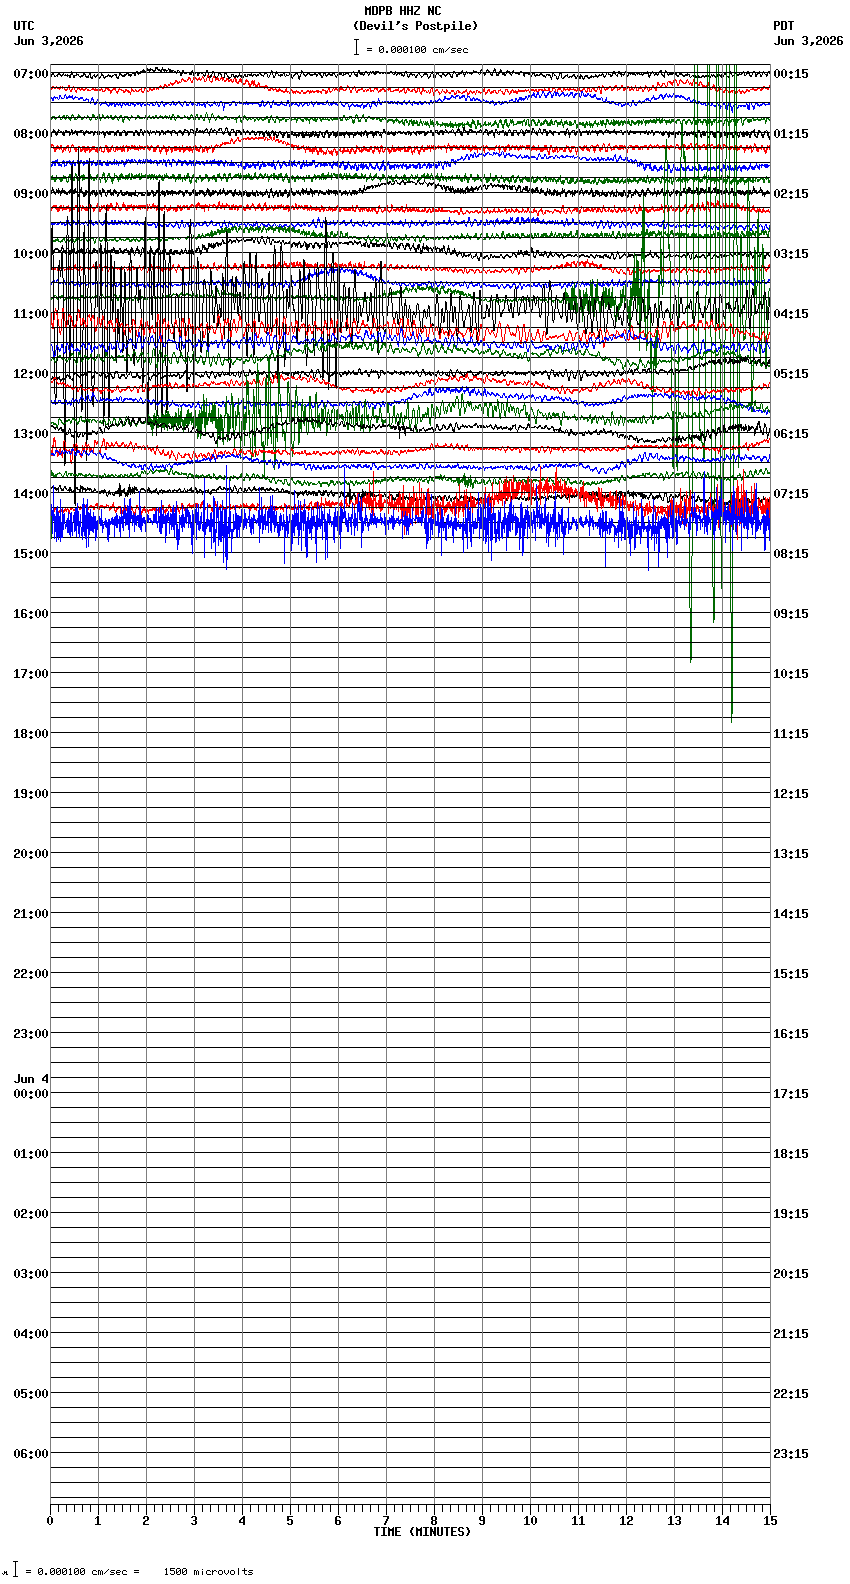Click the footer scale text 1500 microvolts
The height and width of the screenshot is (1584, 850).
coord(208,1572)
